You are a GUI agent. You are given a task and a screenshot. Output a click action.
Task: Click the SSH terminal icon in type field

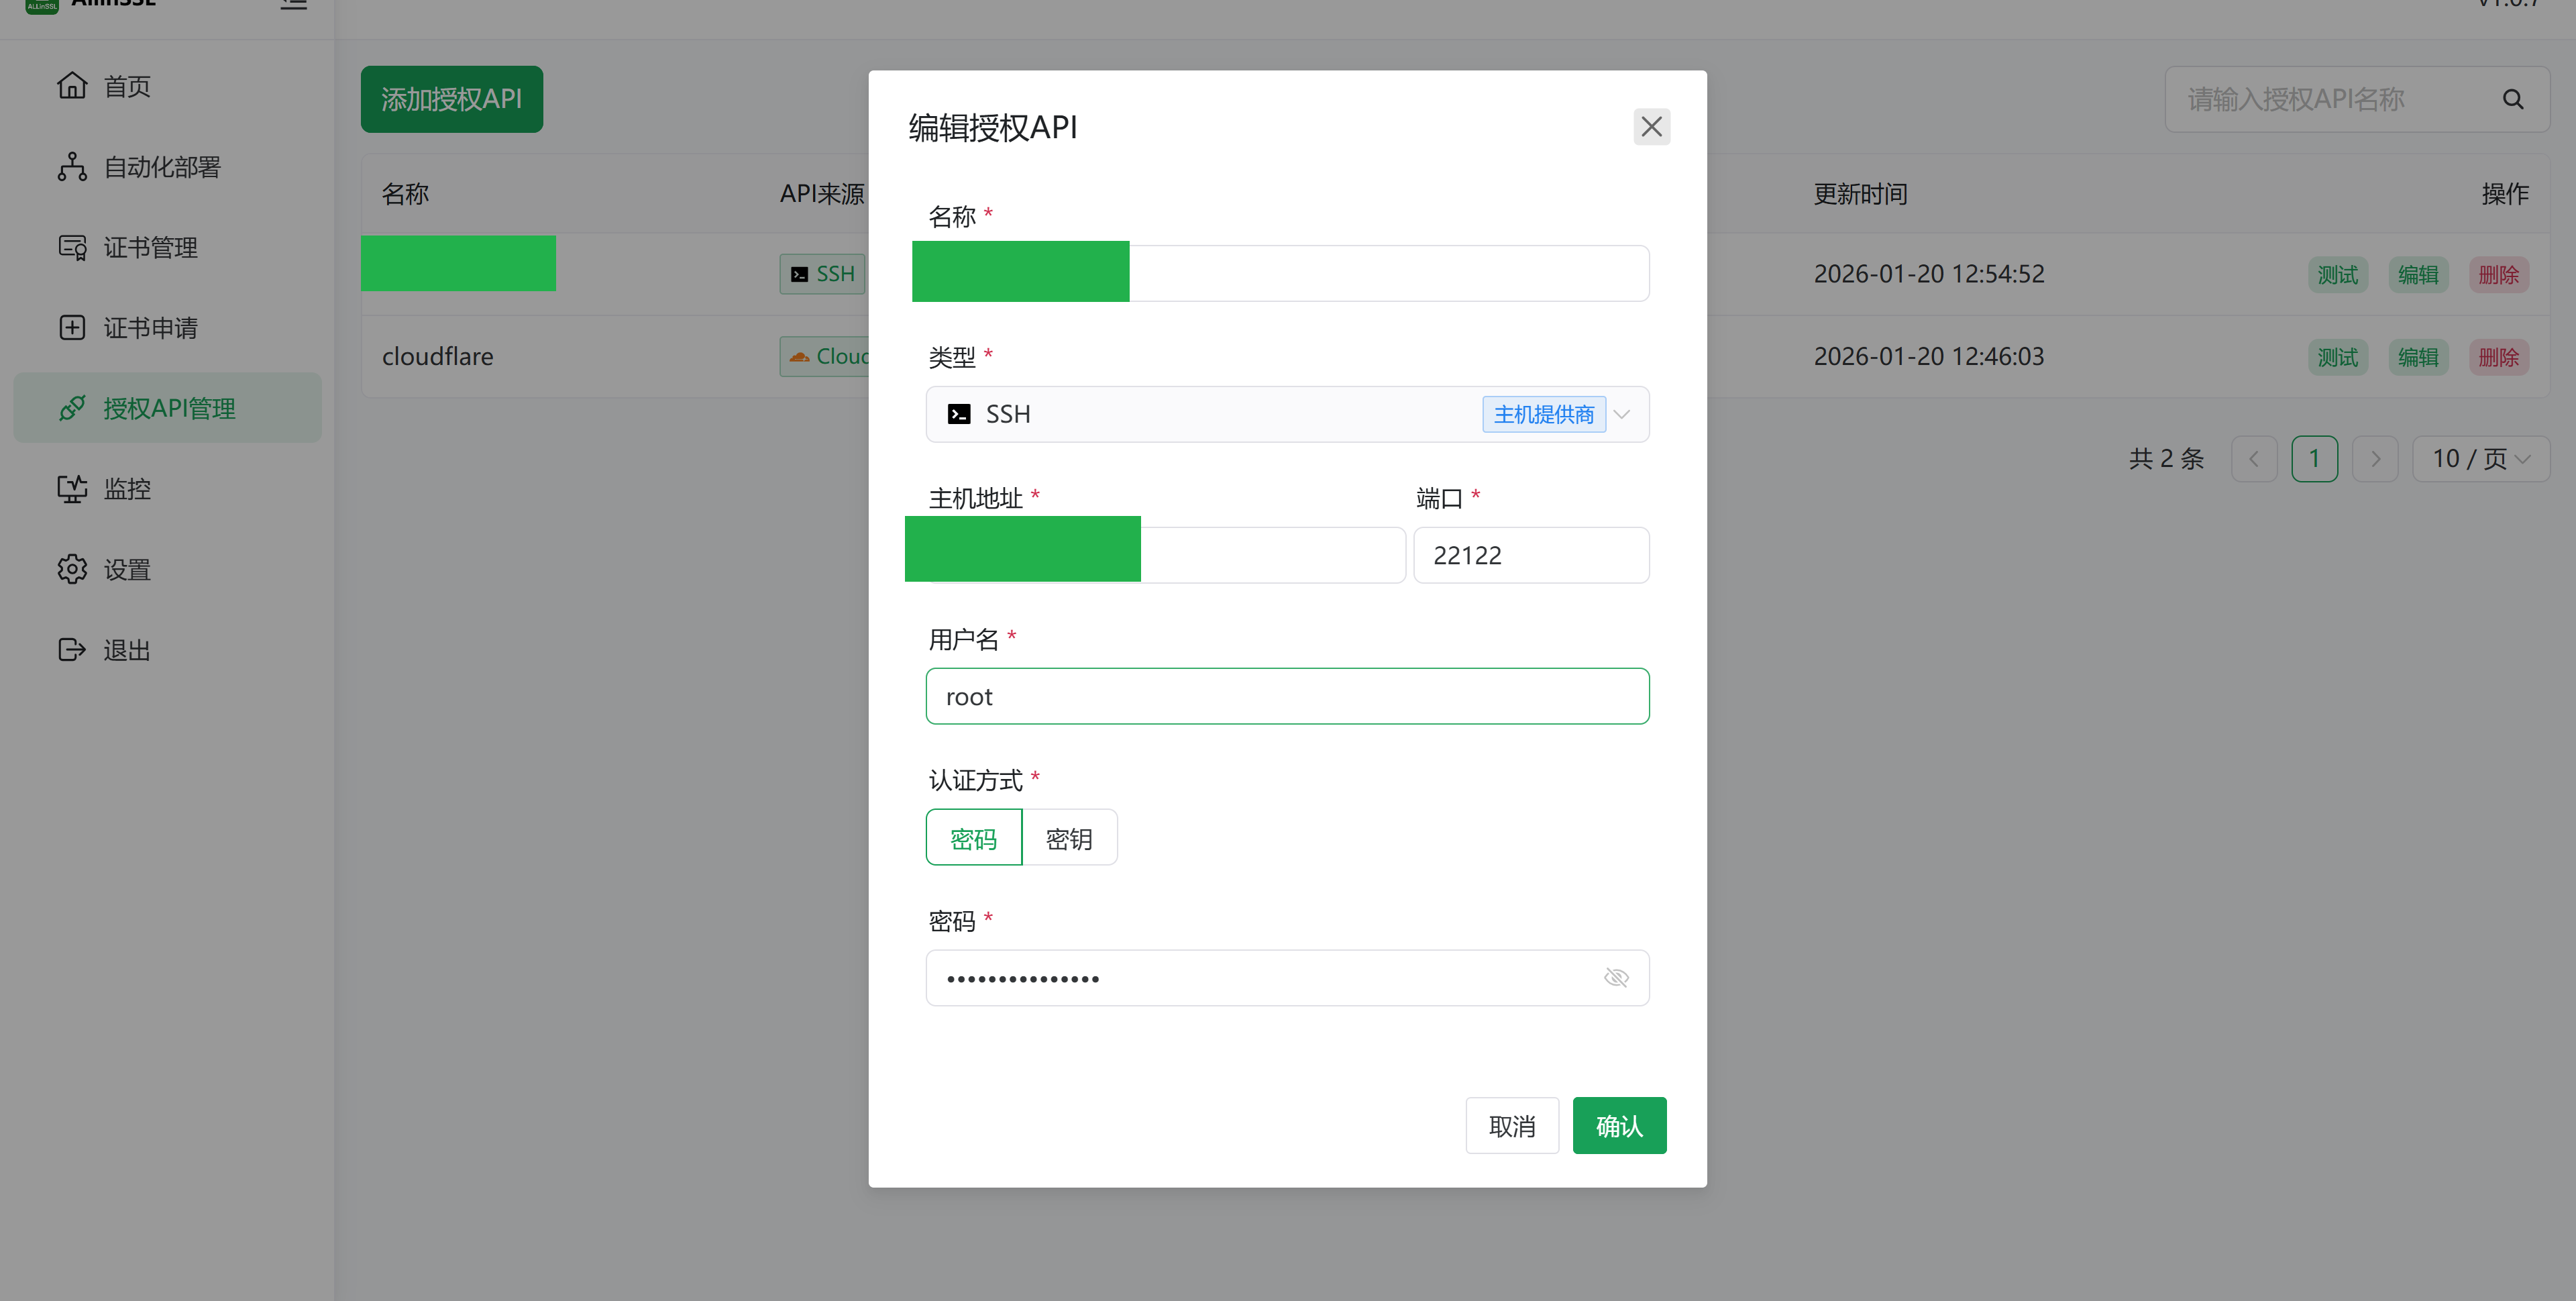(x=959, y=414)
